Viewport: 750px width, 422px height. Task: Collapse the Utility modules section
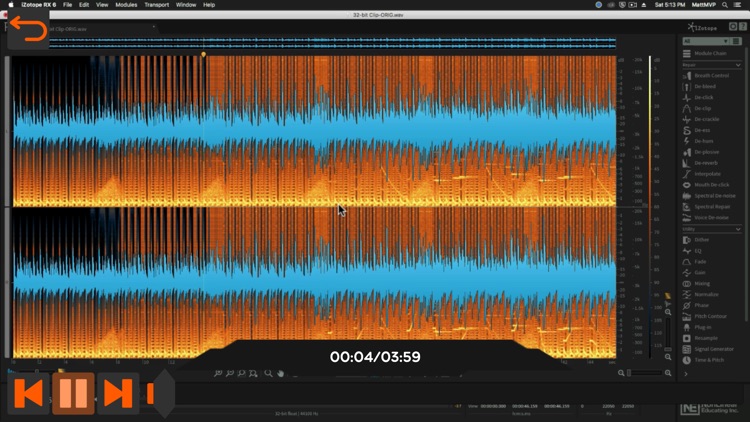pos(738,229)
